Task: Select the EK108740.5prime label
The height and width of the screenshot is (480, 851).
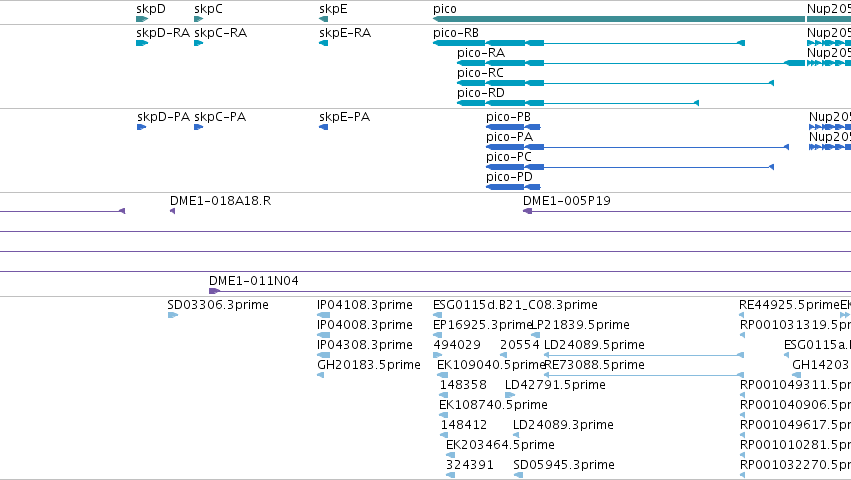Action: (x=493, y=405)
